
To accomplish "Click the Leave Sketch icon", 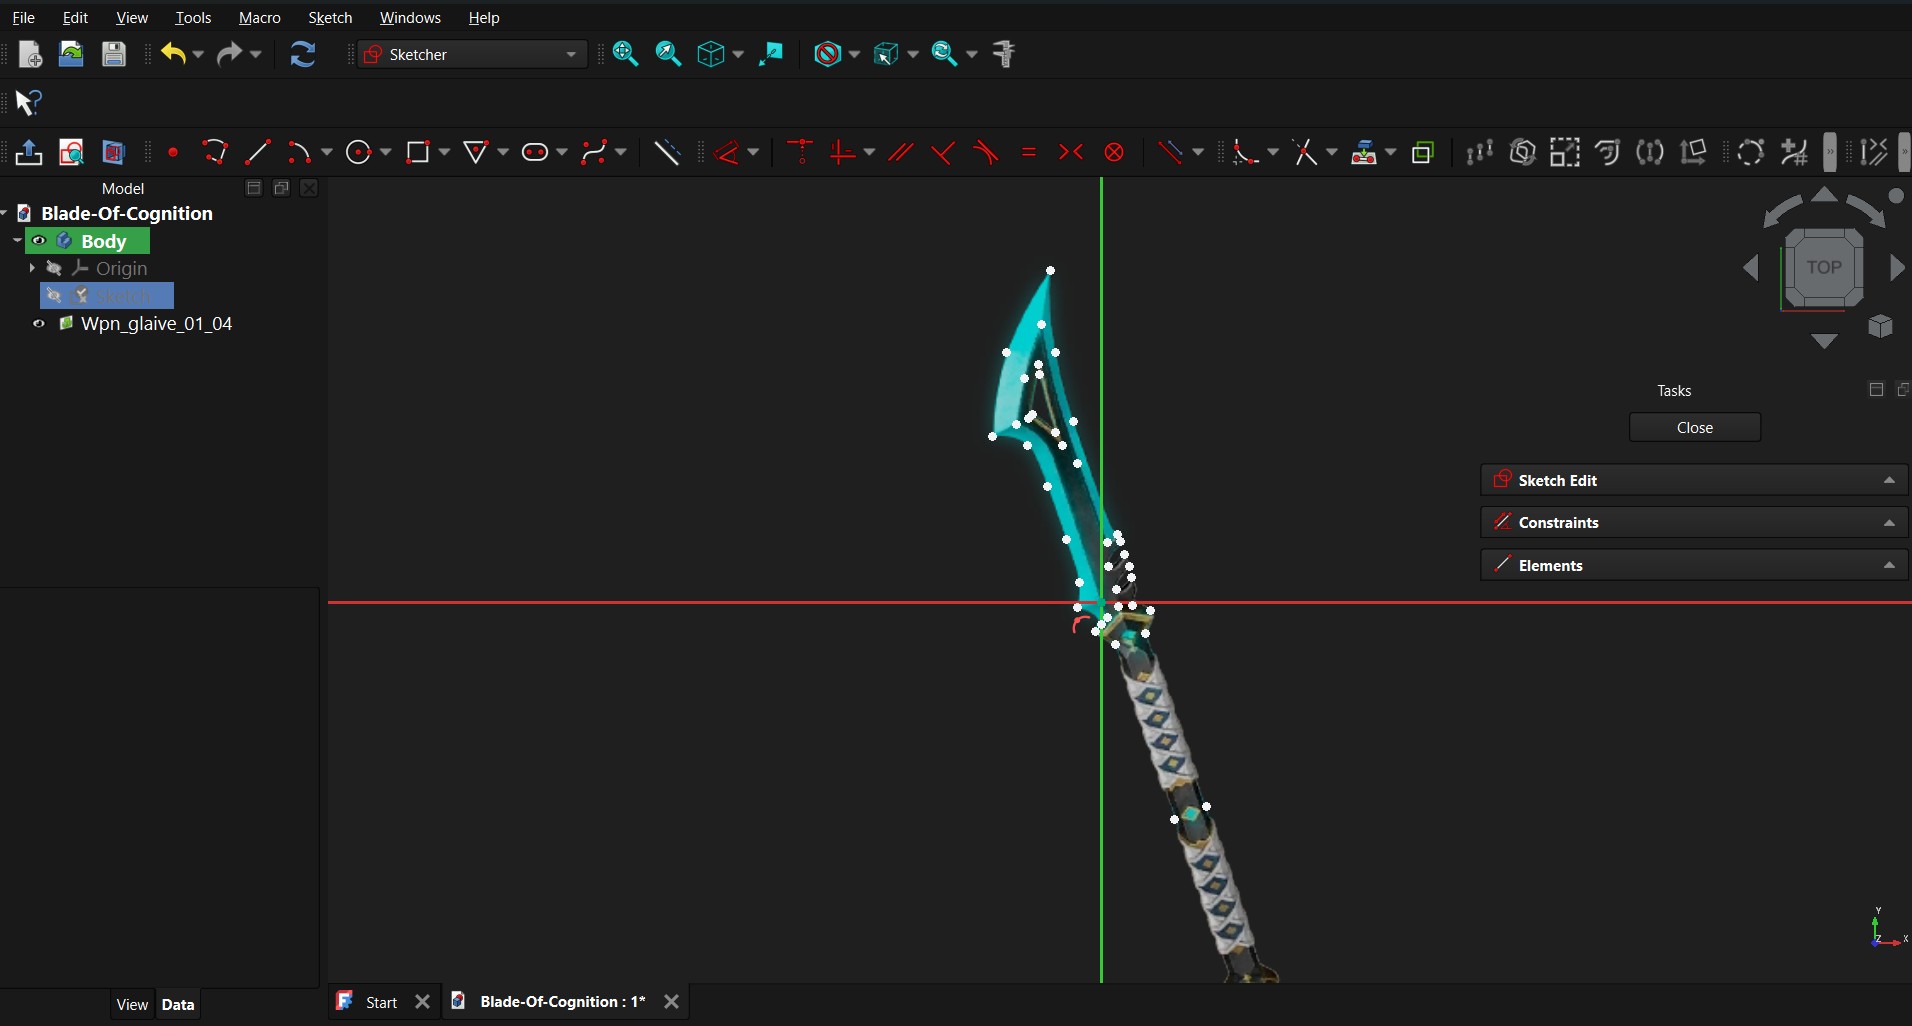I will [x=29, y=152].
